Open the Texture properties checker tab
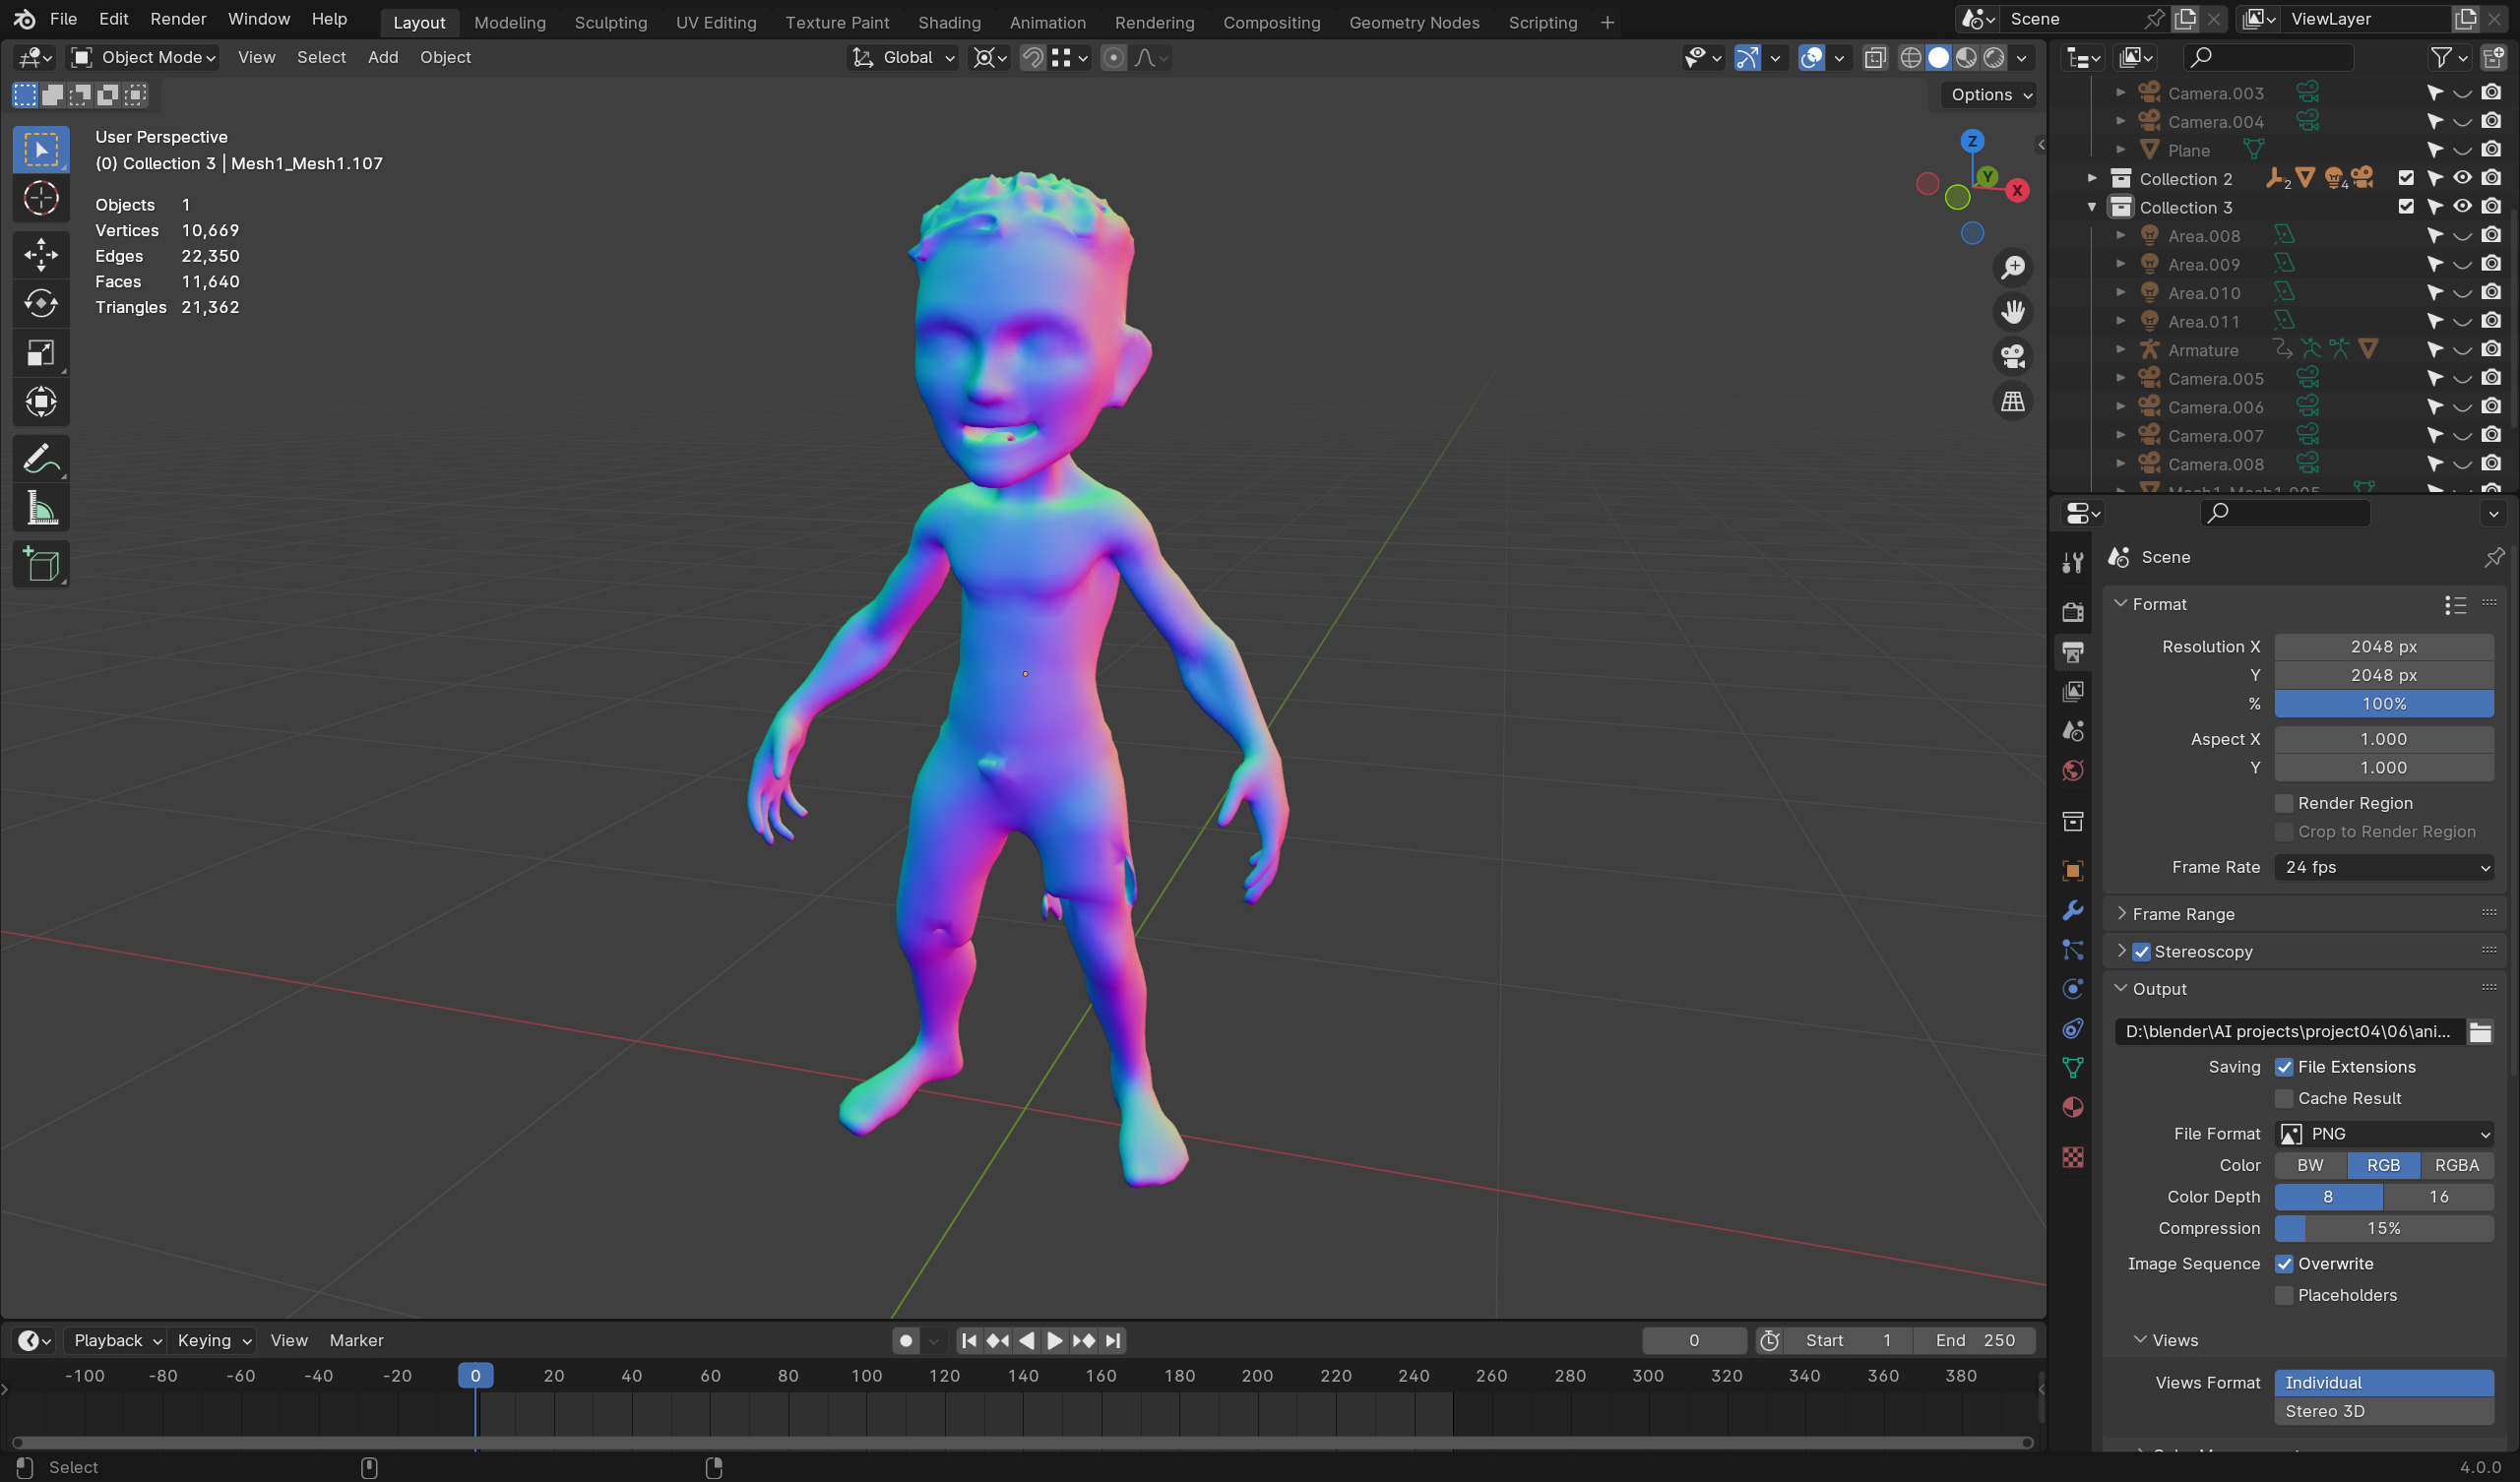 click(x=2073, y=1157)
